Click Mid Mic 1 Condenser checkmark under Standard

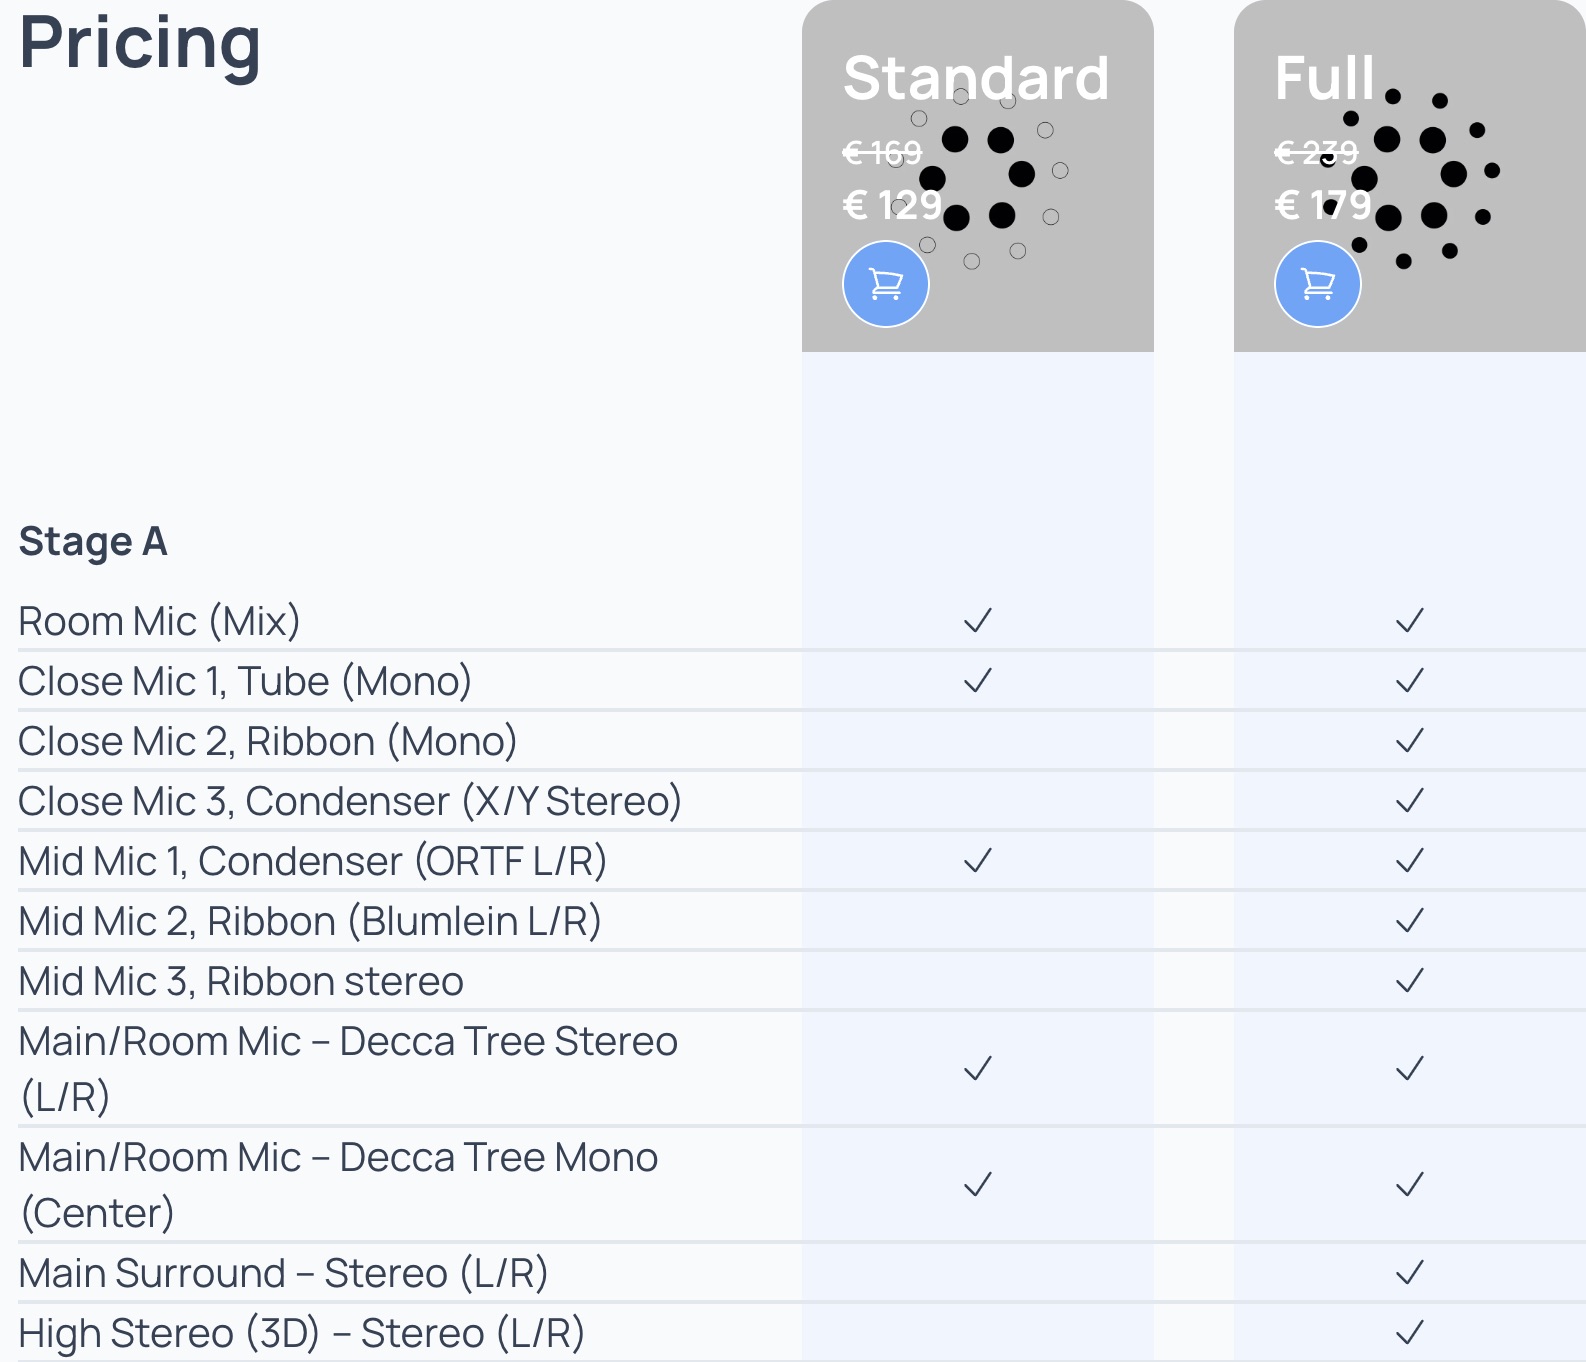pos(978,861)
